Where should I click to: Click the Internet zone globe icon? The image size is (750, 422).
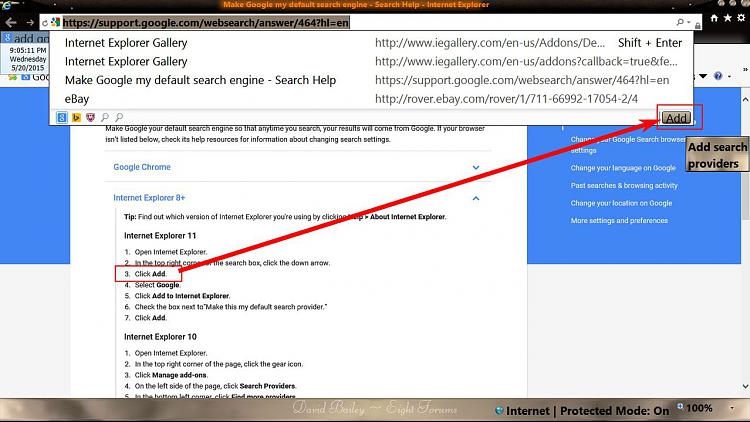tap(500, 411)
